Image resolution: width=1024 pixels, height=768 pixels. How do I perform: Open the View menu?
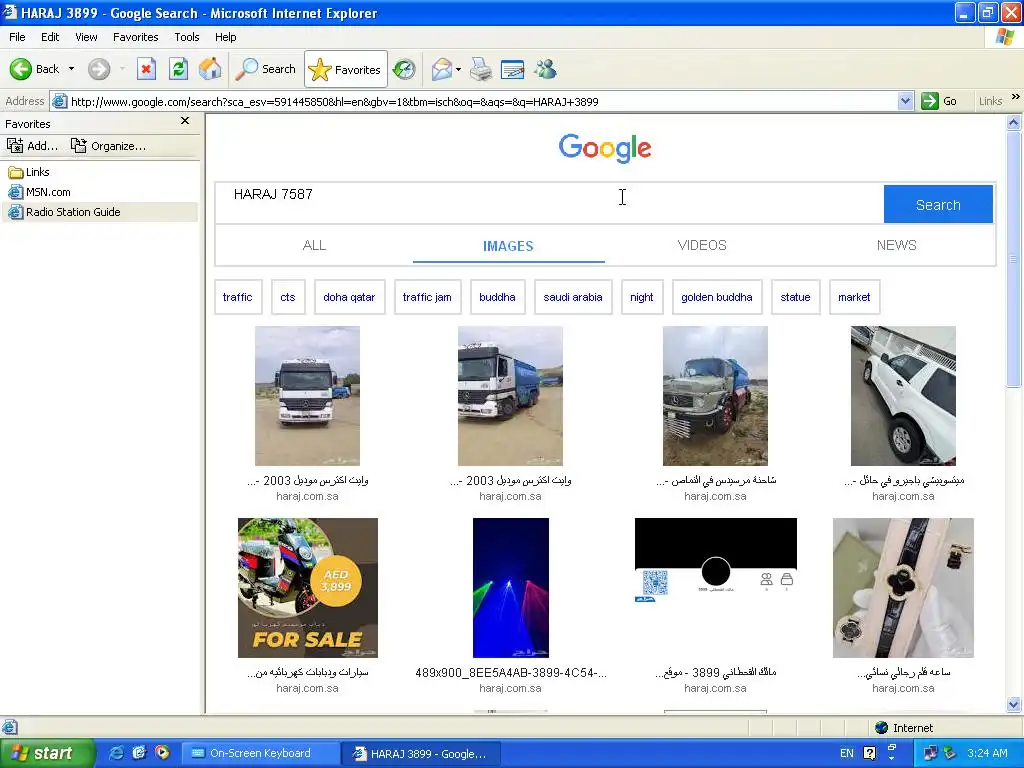coord(86,37)
